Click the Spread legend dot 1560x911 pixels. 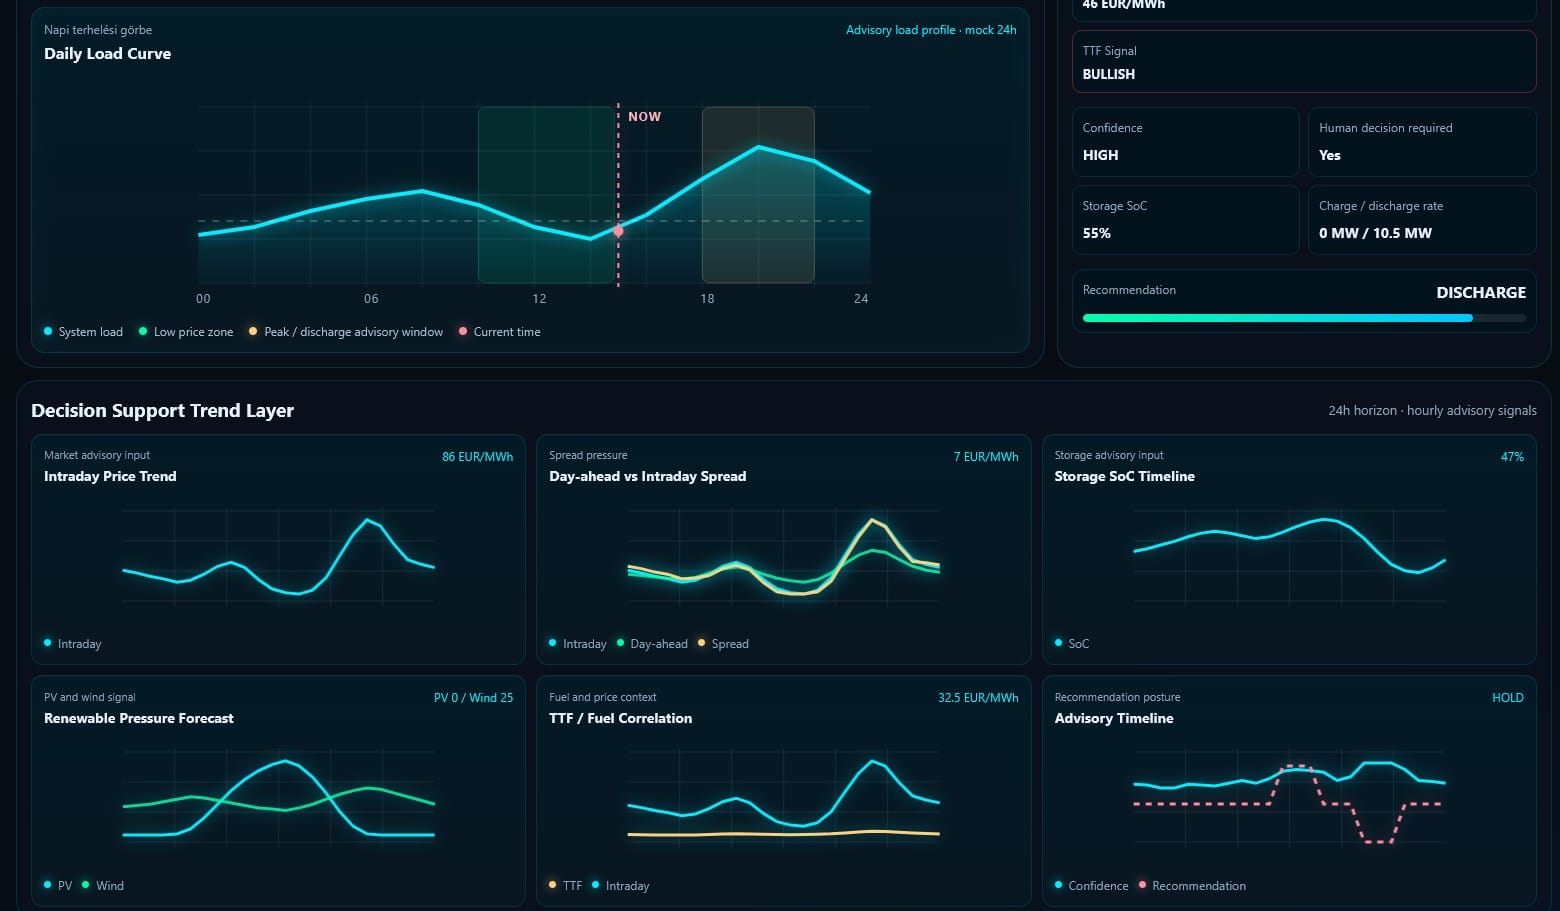tap(701, 643)
